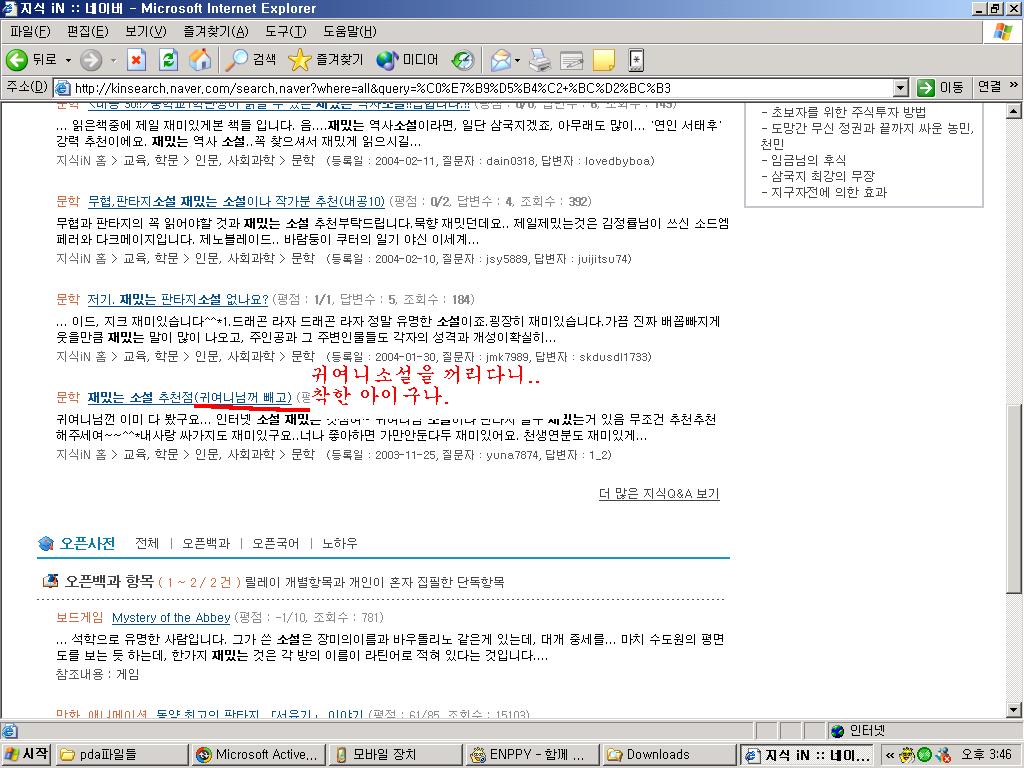Open Favorites (즐겨찾기) star toolbar button
This screenshot has height=768, width=1024.
click(325, 60)
